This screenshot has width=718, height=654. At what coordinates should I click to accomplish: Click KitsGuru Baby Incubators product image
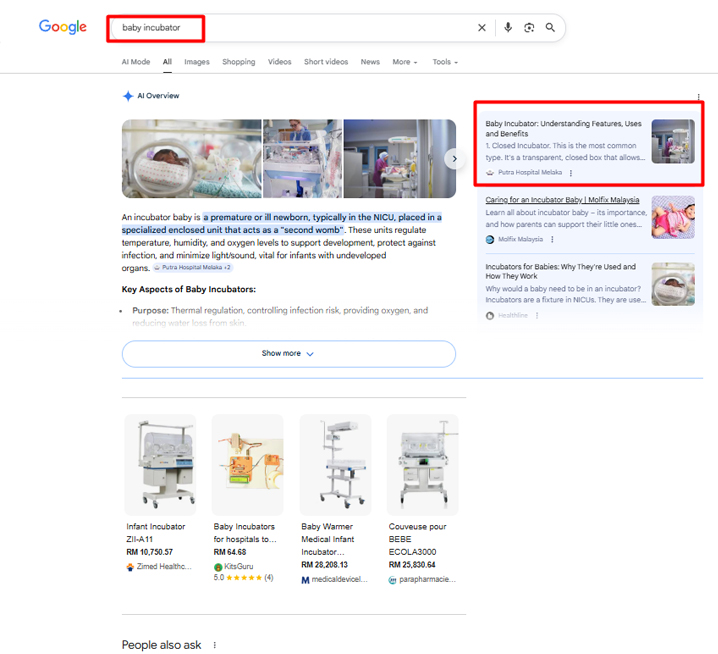pos(247,465)
